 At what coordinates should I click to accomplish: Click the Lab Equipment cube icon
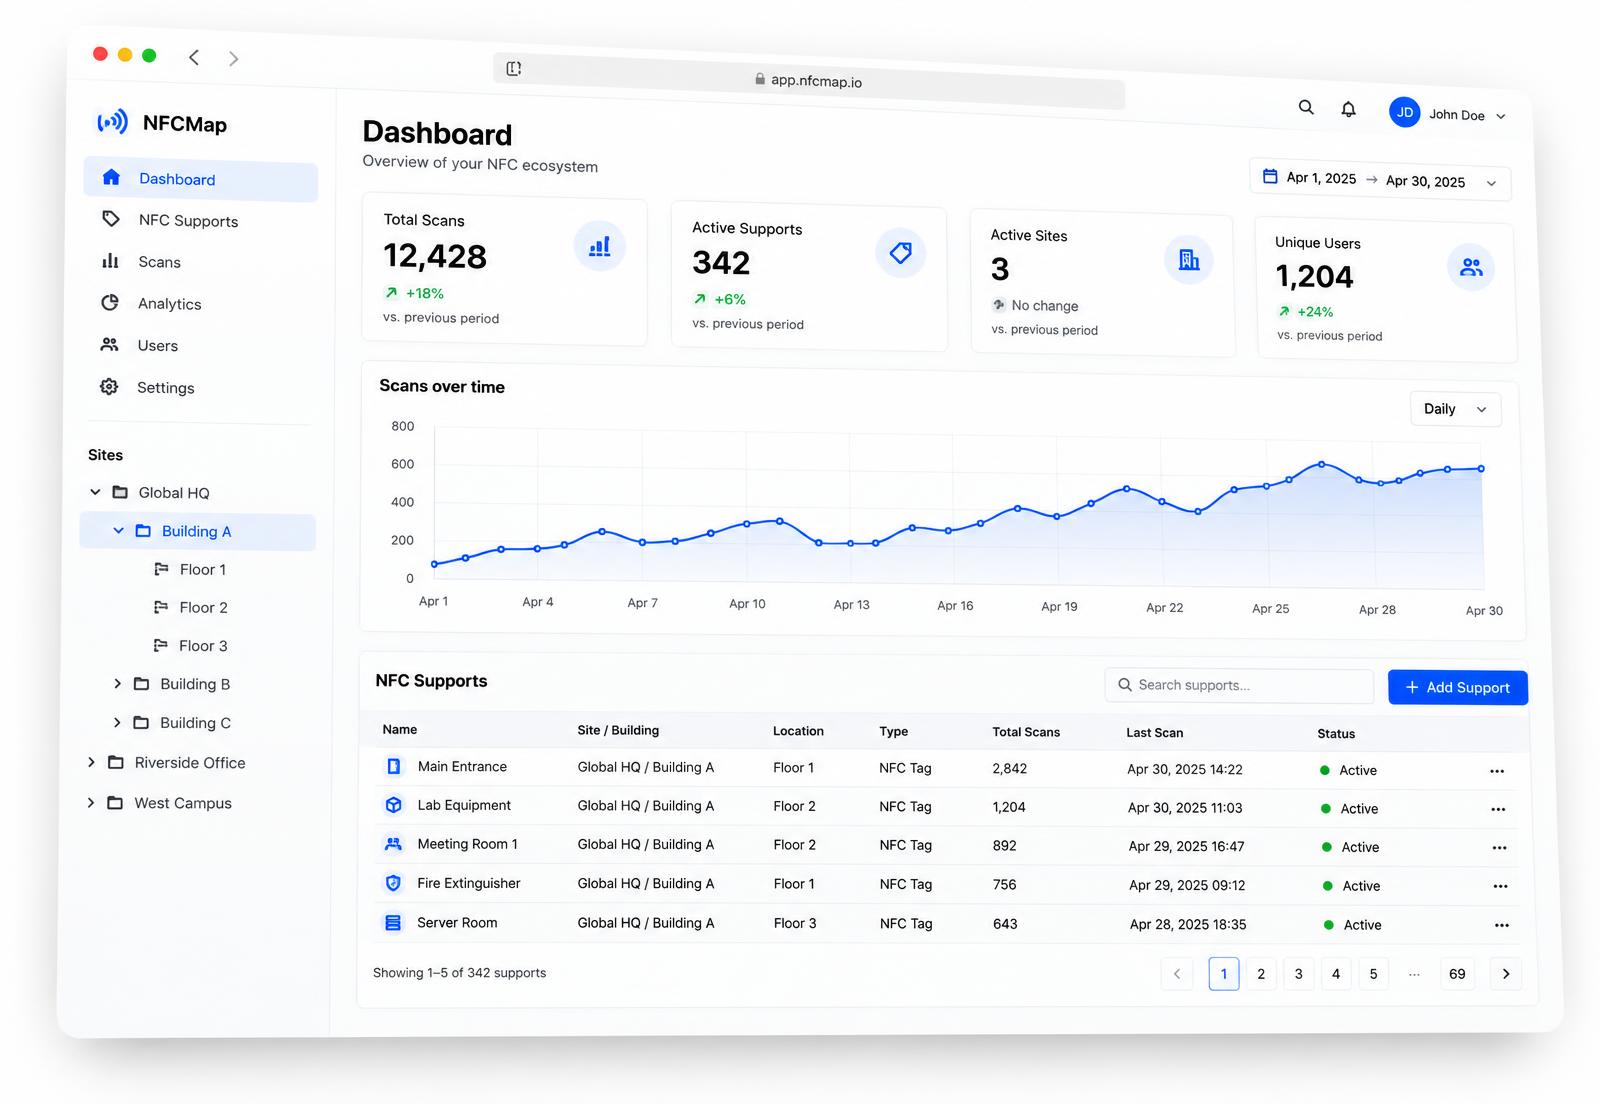click(x=394, y=805)
